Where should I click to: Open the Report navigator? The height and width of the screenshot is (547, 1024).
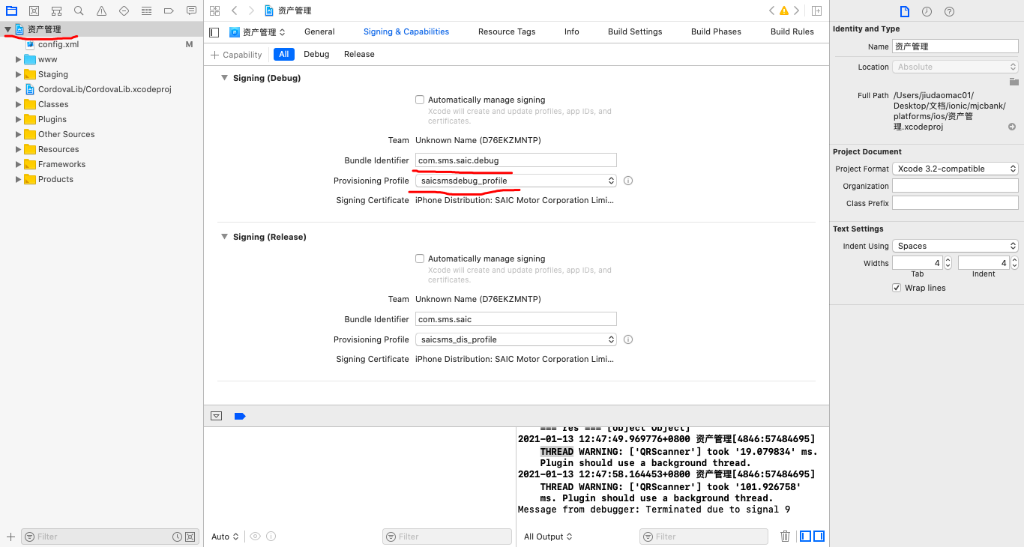click(191, 10)
